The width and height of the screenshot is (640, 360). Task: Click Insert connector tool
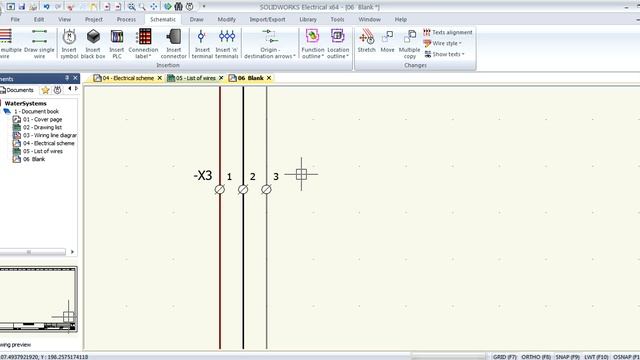pyautogui.click(x=173, y=44)
